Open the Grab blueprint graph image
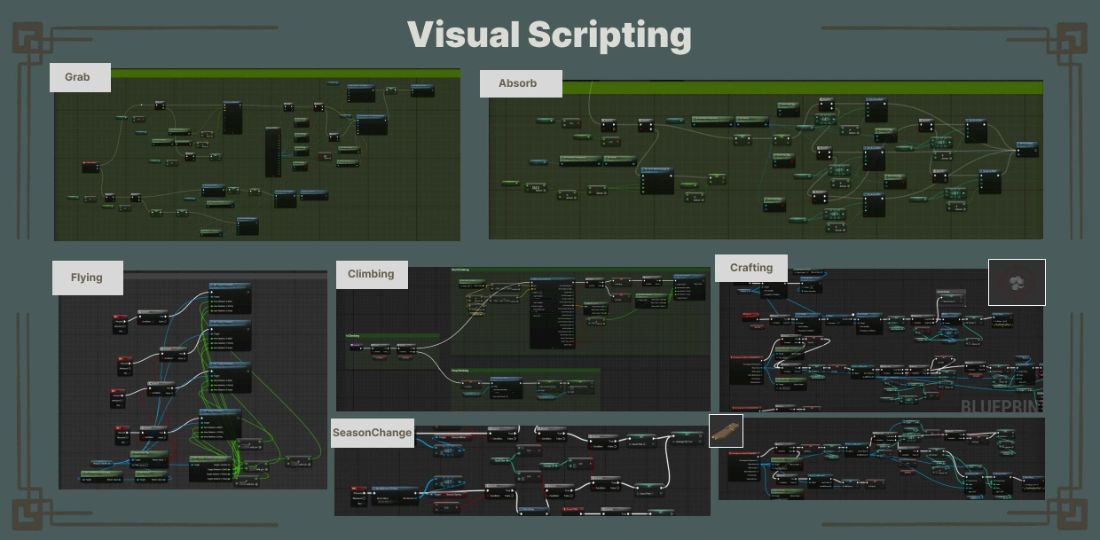Viewport: 1100px width, 540px height. point(257,154)
